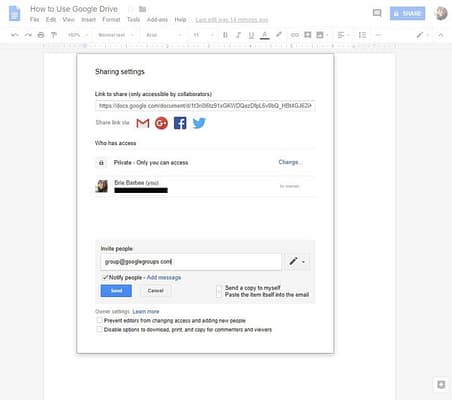This screenshot has width=452, height=400.
Task: Open the paragraph style dropdown
Action: point(116,35)
